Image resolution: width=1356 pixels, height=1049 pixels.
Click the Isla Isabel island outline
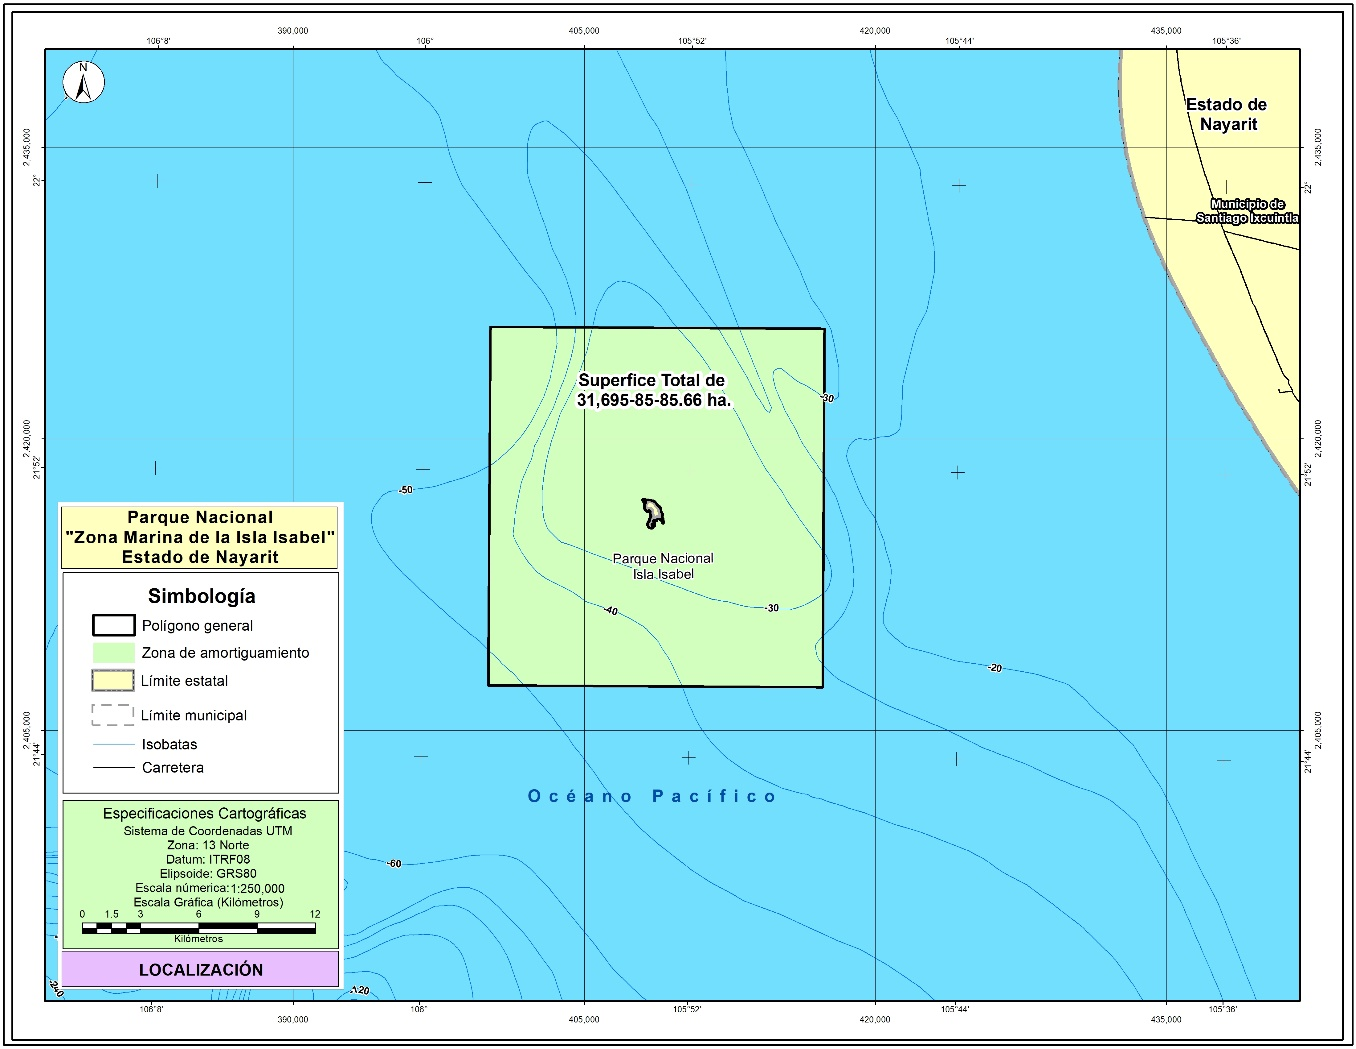click(x=653, y=513)
